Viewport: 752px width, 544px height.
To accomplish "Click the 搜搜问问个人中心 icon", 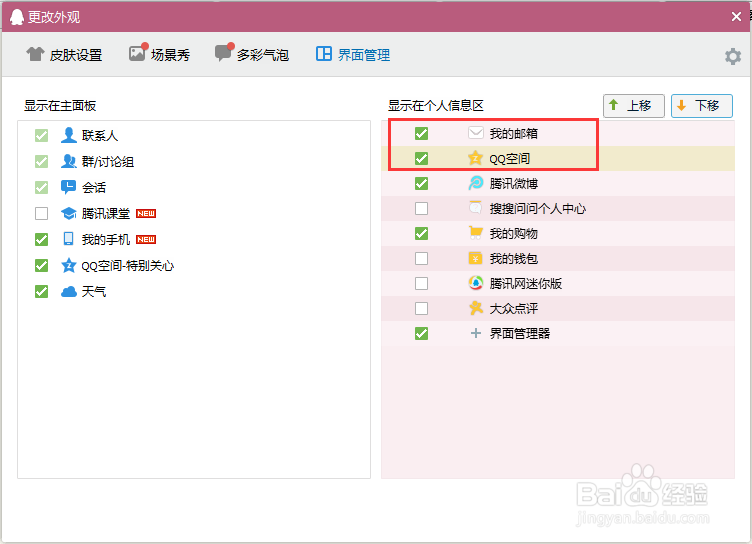I will pyautogui.click(x=475, y=208).
